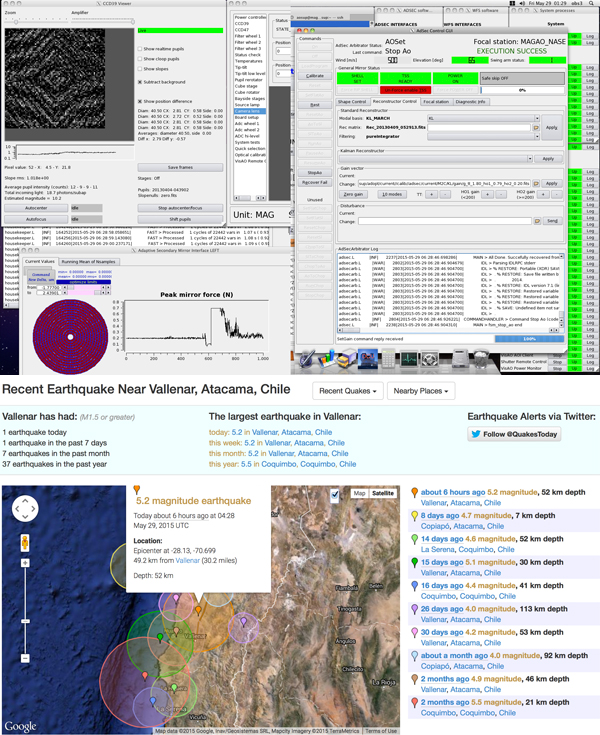
Task: Open the Kalman Reconstructor dropdown
Action: point(435,159)
